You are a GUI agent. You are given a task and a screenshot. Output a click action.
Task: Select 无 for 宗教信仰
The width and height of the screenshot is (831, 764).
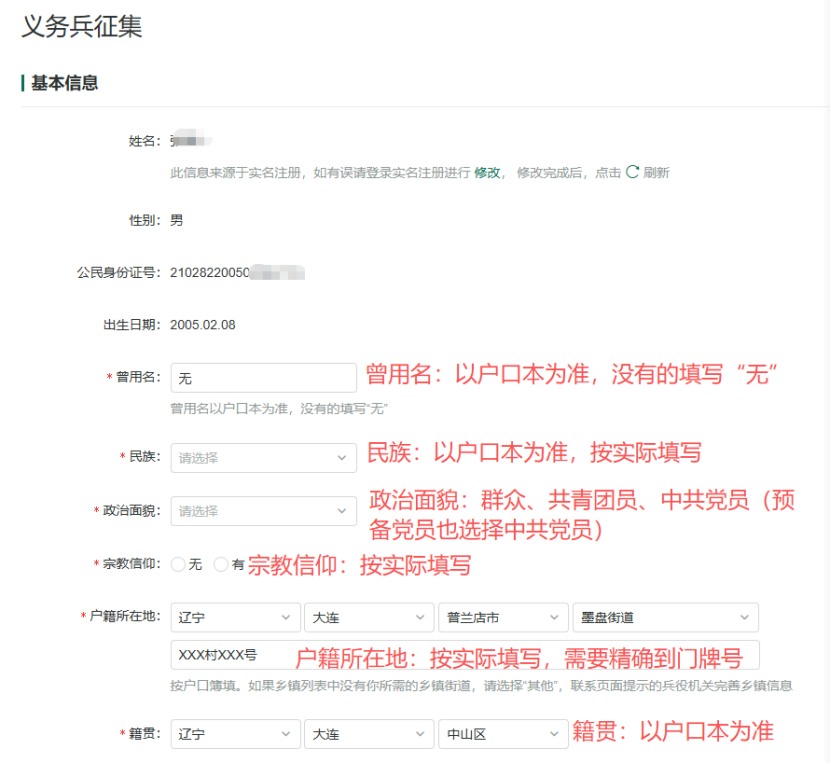[179, 565]
